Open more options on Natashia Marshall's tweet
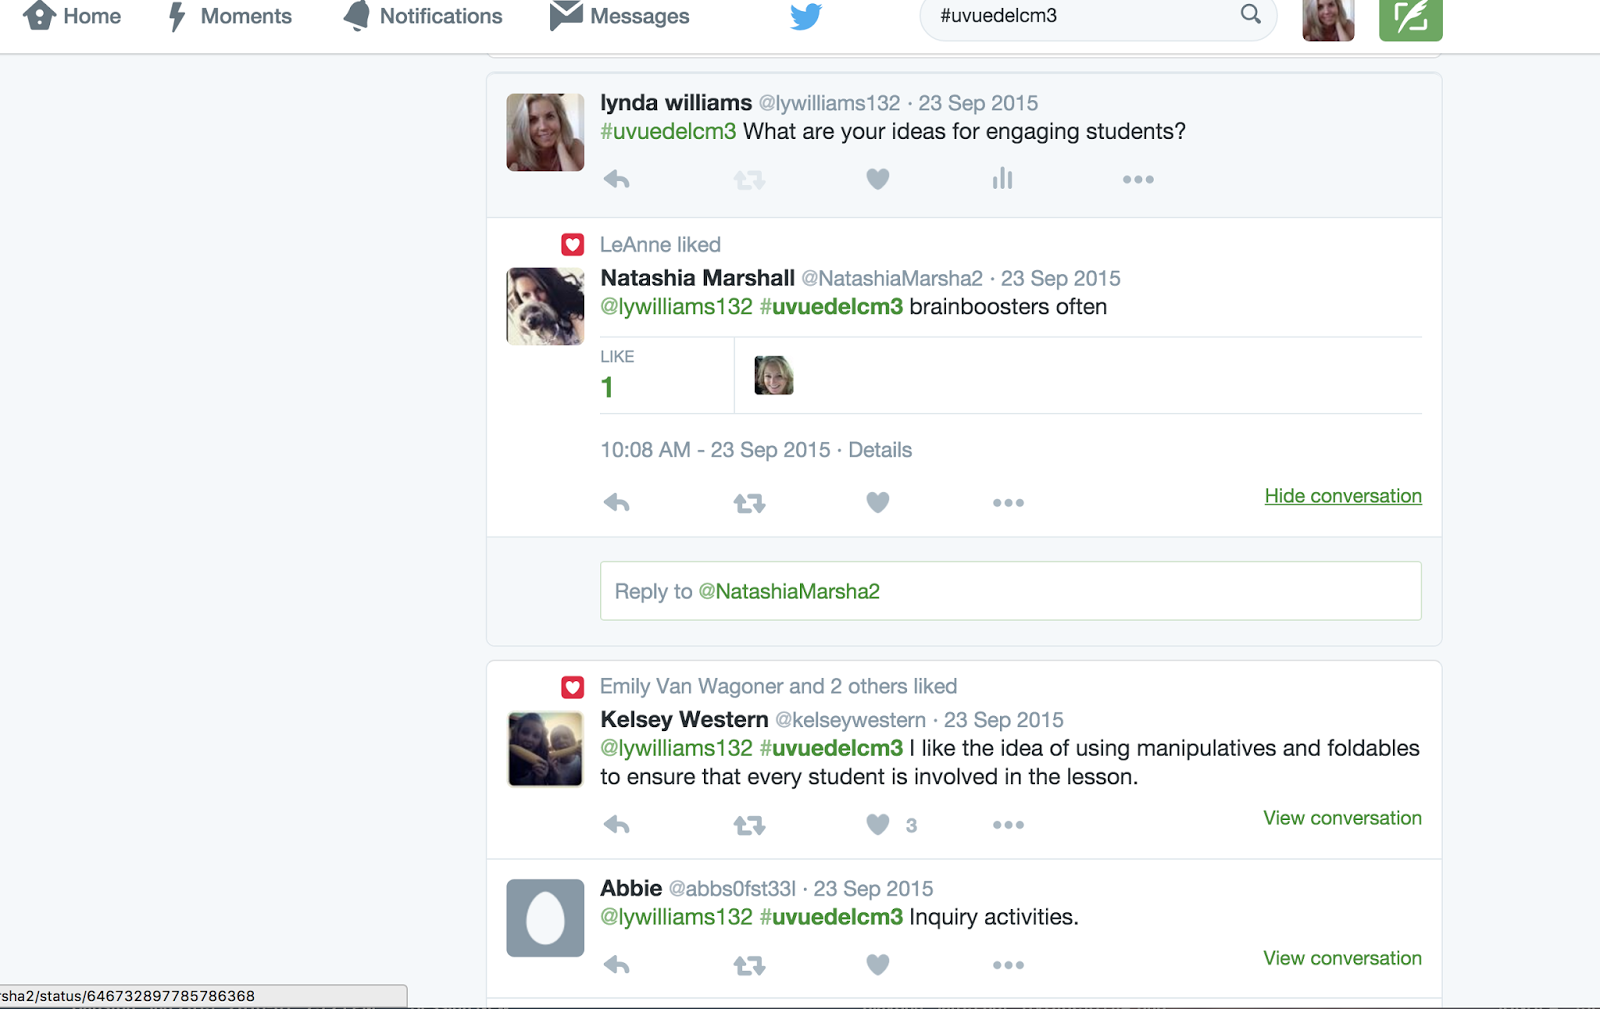 pyautogui.click(x=1008, y=503)
